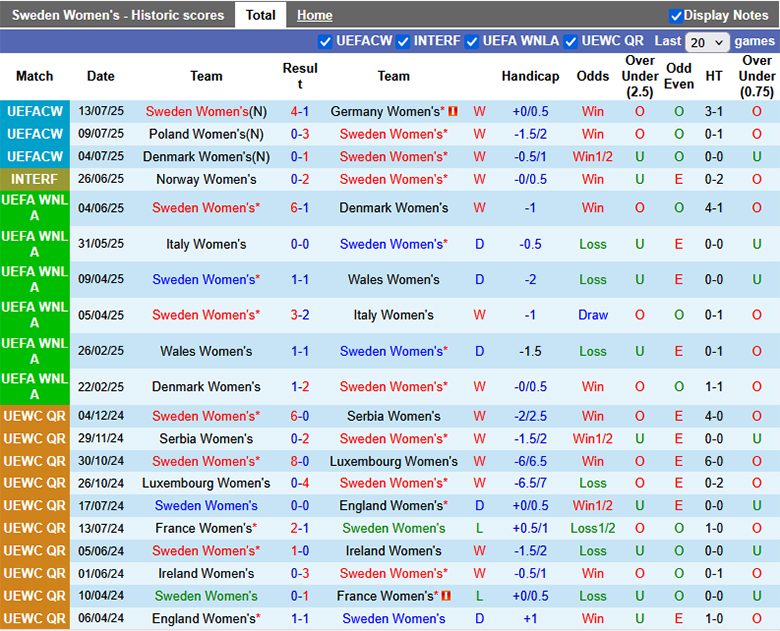The height and width of the screenshot is (631, 780).
Task: Click Italy Women's on 31/05/25 row
Action: pyautogui.click(x=206, y=244)
